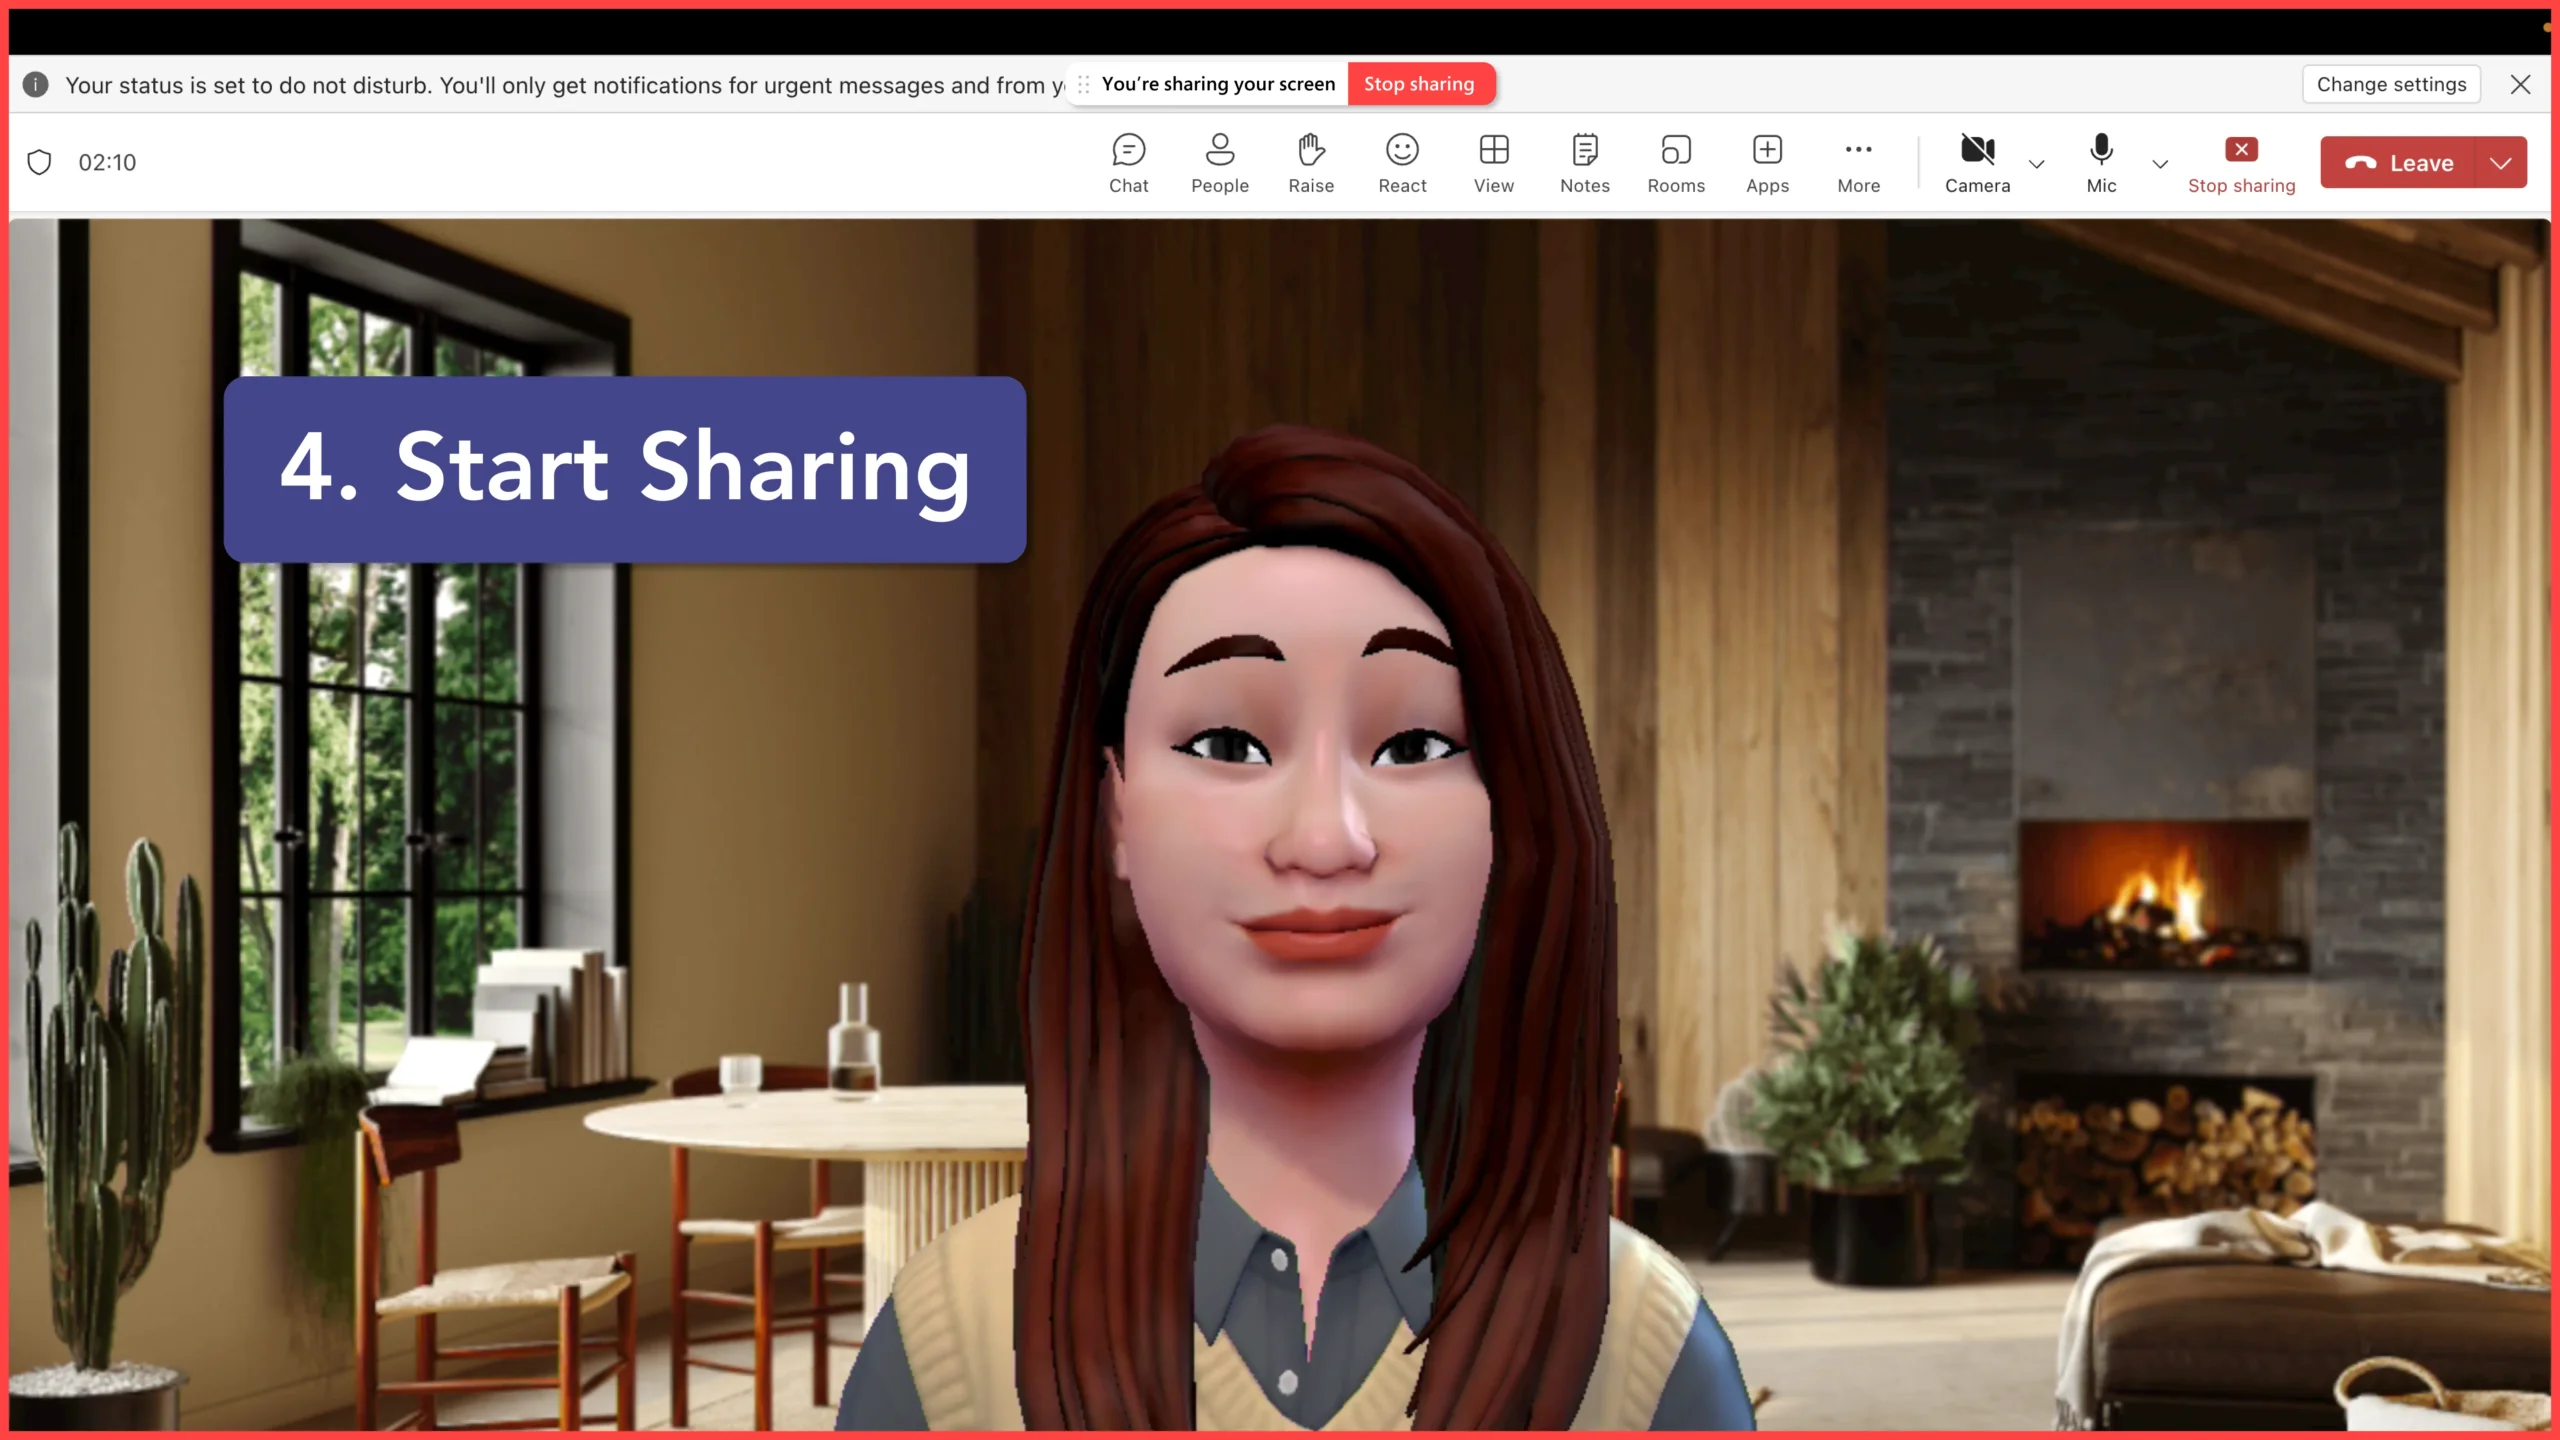2560x1440 pixels.
Task: Click the red Leave button
Action: [x=2399, y=163]
